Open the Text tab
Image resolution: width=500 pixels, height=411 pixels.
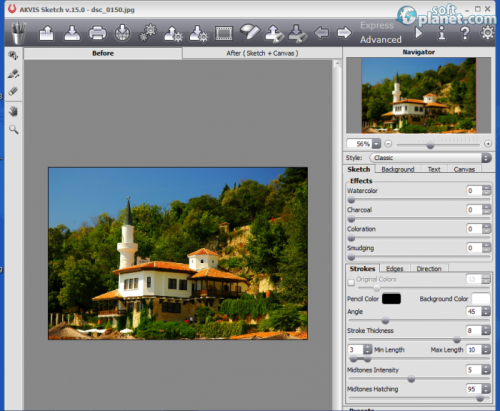434,169
